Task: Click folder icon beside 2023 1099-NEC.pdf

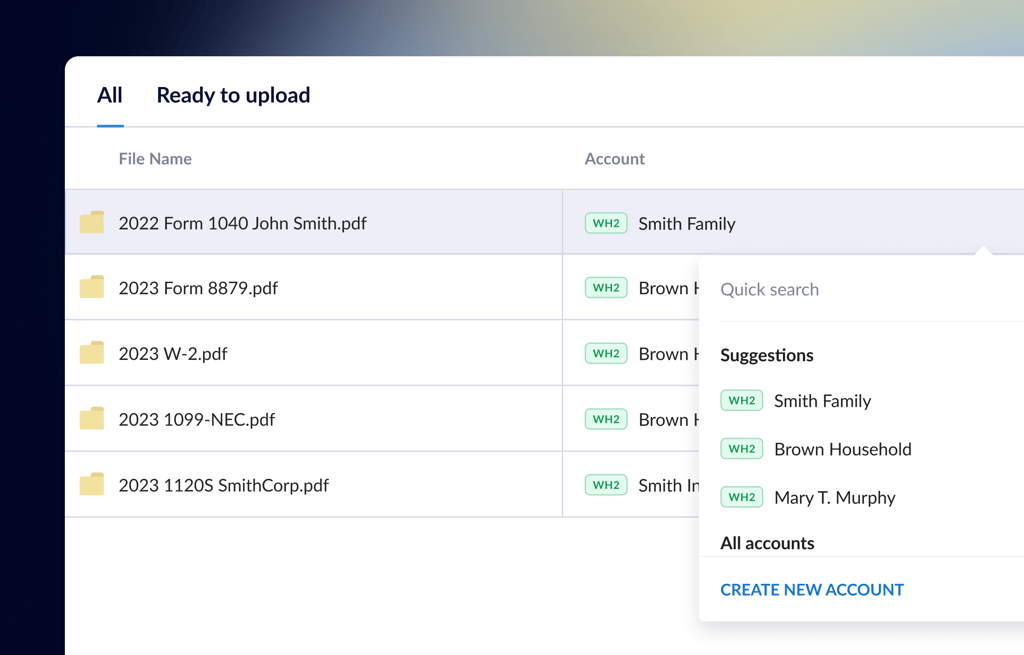Action: [x=92, y=419]
